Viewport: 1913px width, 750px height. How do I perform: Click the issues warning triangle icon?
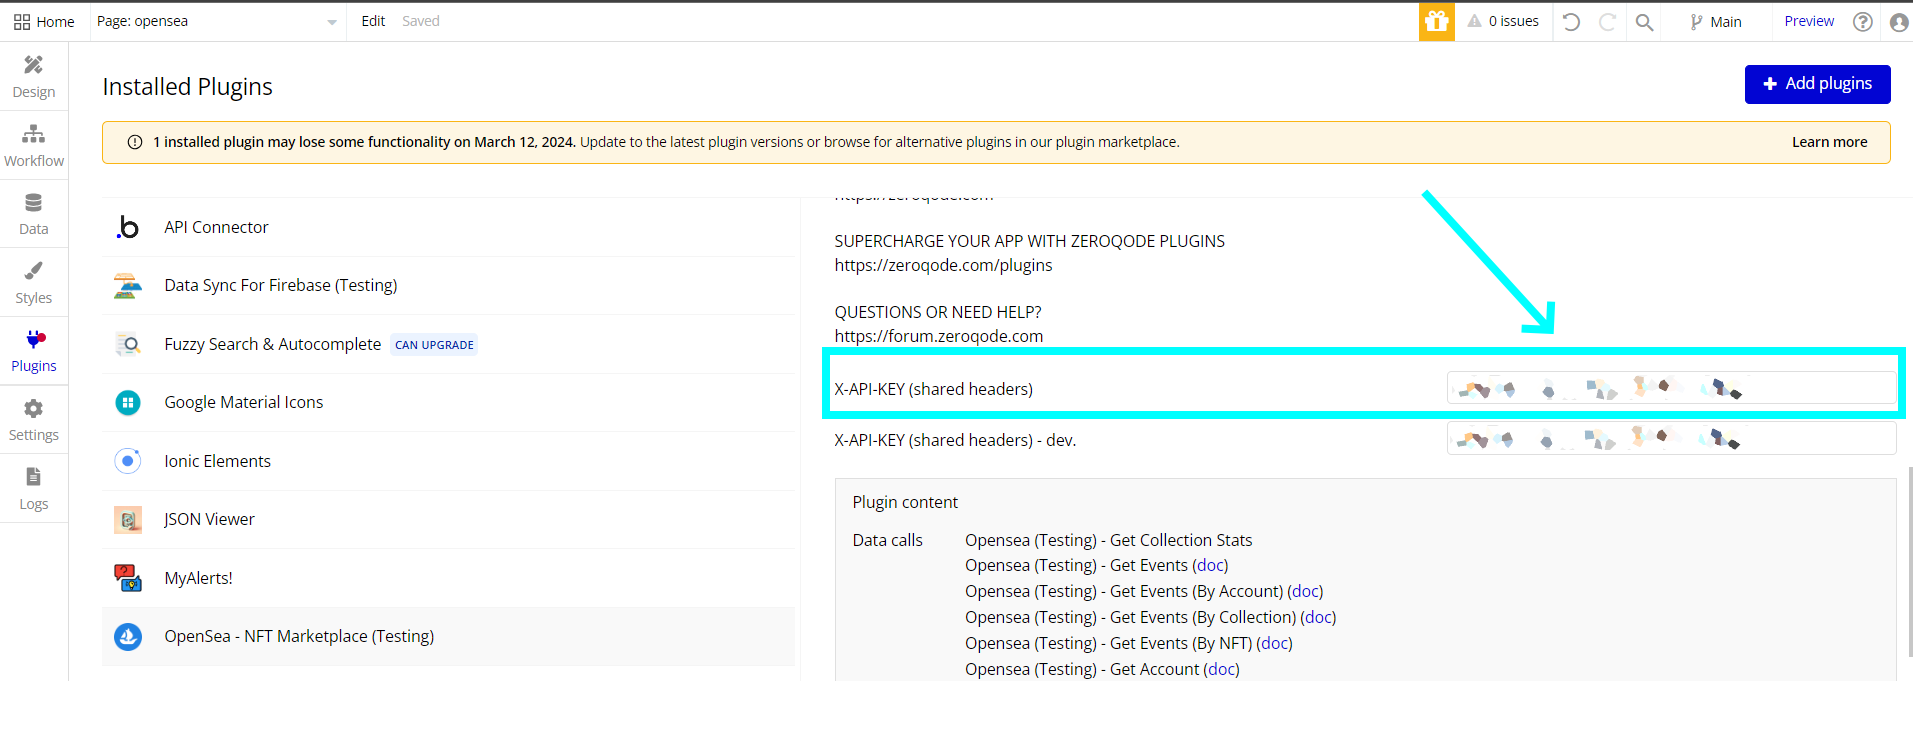click(1474, 21)
